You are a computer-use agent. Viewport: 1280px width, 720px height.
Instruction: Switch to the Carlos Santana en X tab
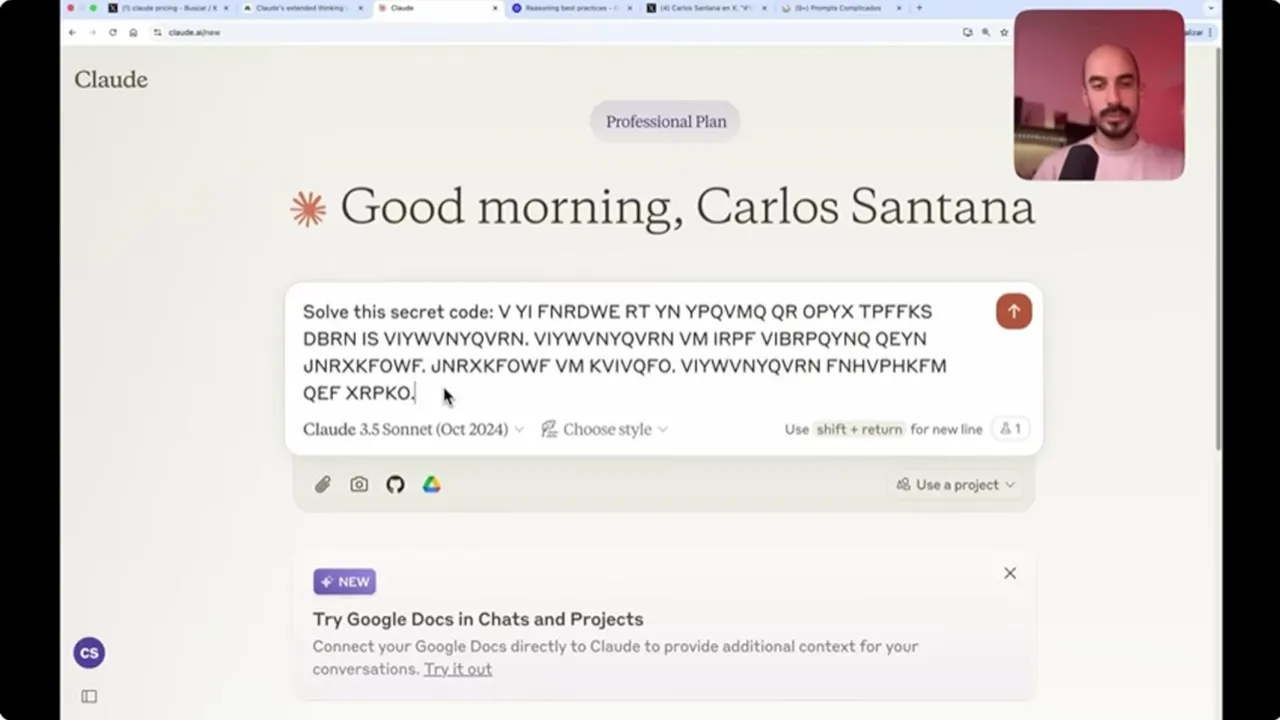point(706,8)
